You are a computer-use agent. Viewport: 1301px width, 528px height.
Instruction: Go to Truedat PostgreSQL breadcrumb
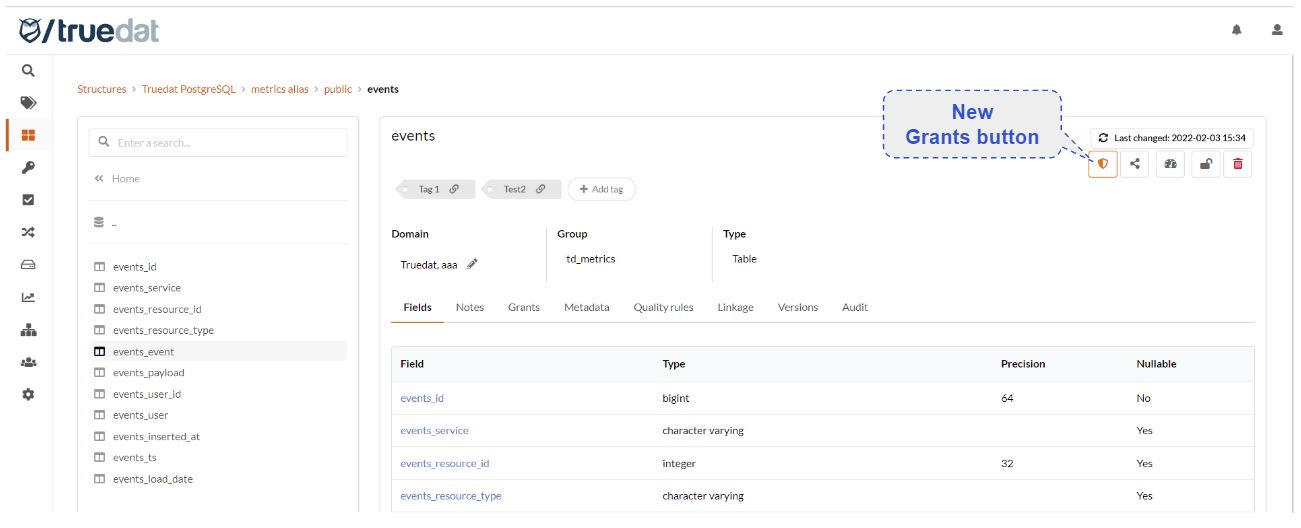[189, 89]
